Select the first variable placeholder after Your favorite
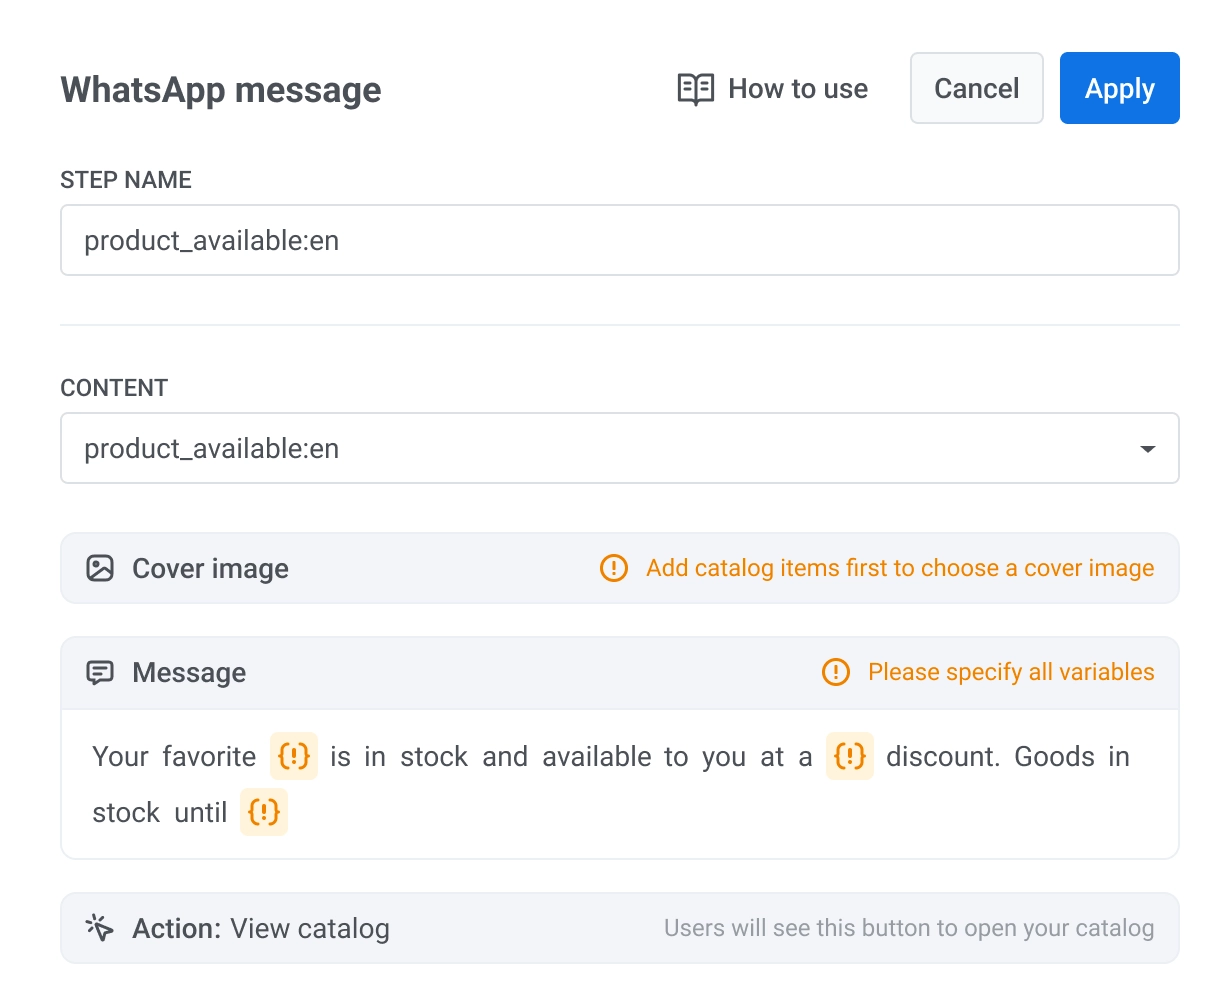Screen dimensions: 1220x990 [293, 757]
